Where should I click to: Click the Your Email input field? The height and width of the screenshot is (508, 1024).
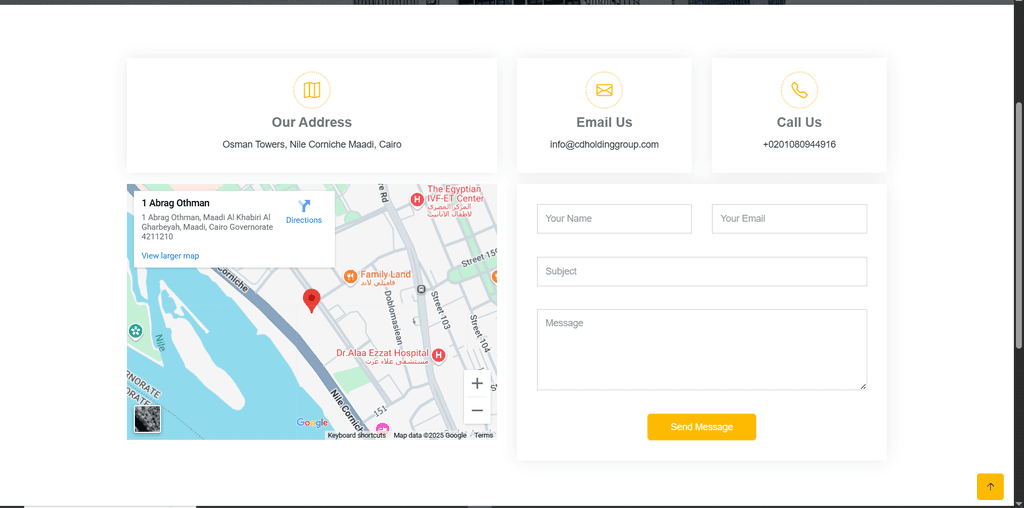coord(789,219)
